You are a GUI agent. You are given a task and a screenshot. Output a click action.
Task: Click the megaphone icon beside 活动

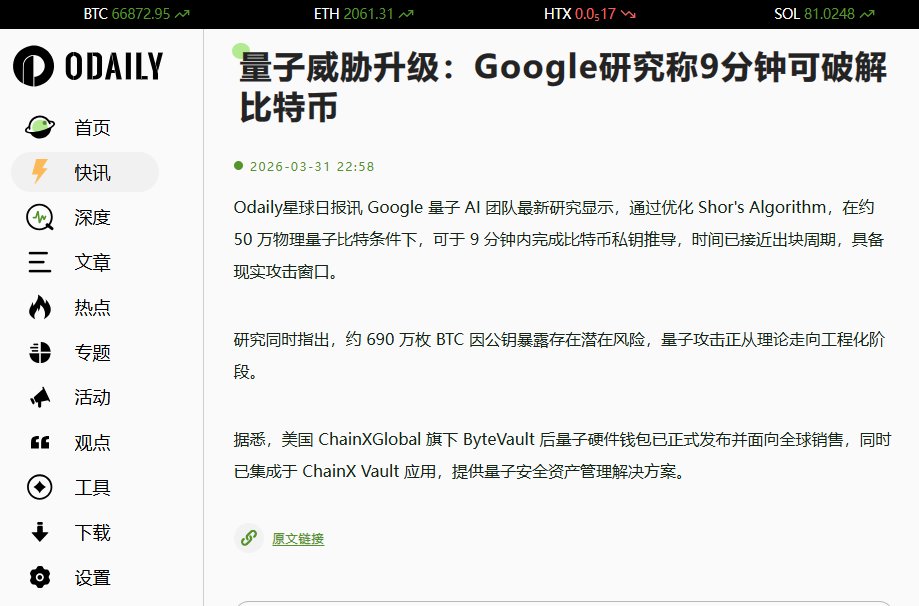pos(40,397)
